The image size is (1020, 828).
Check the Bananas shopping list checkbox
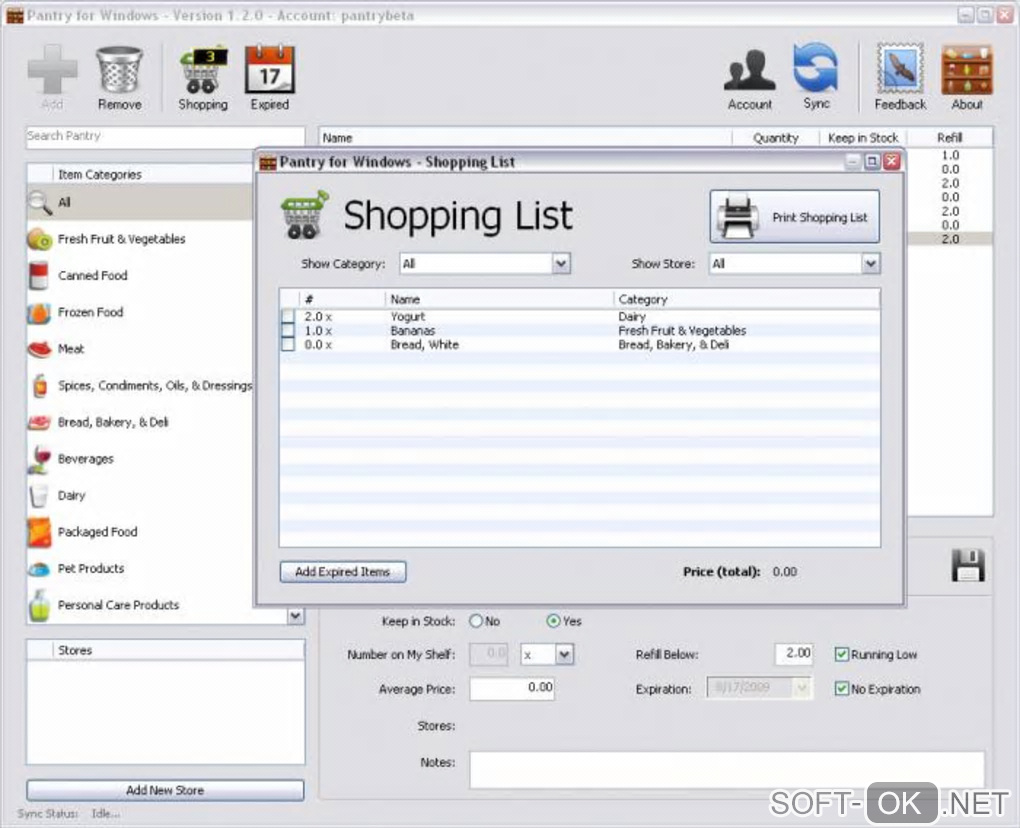[x=288, y=330]
